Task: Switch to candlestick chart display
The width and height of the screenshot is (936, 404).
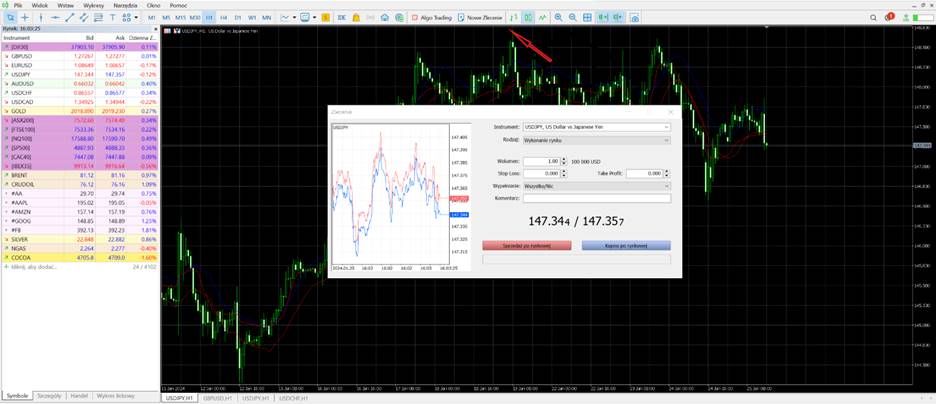Action: (528, 17)
